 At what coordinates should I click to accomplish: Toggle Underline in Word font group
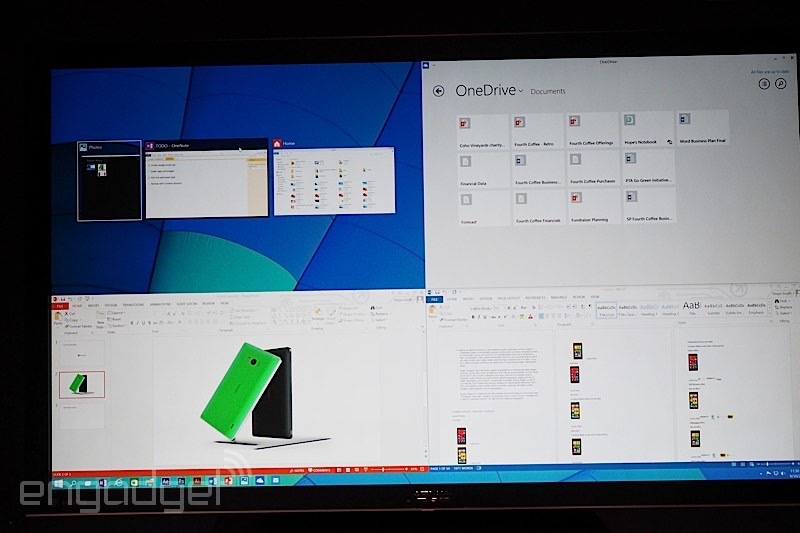point(485,317)
